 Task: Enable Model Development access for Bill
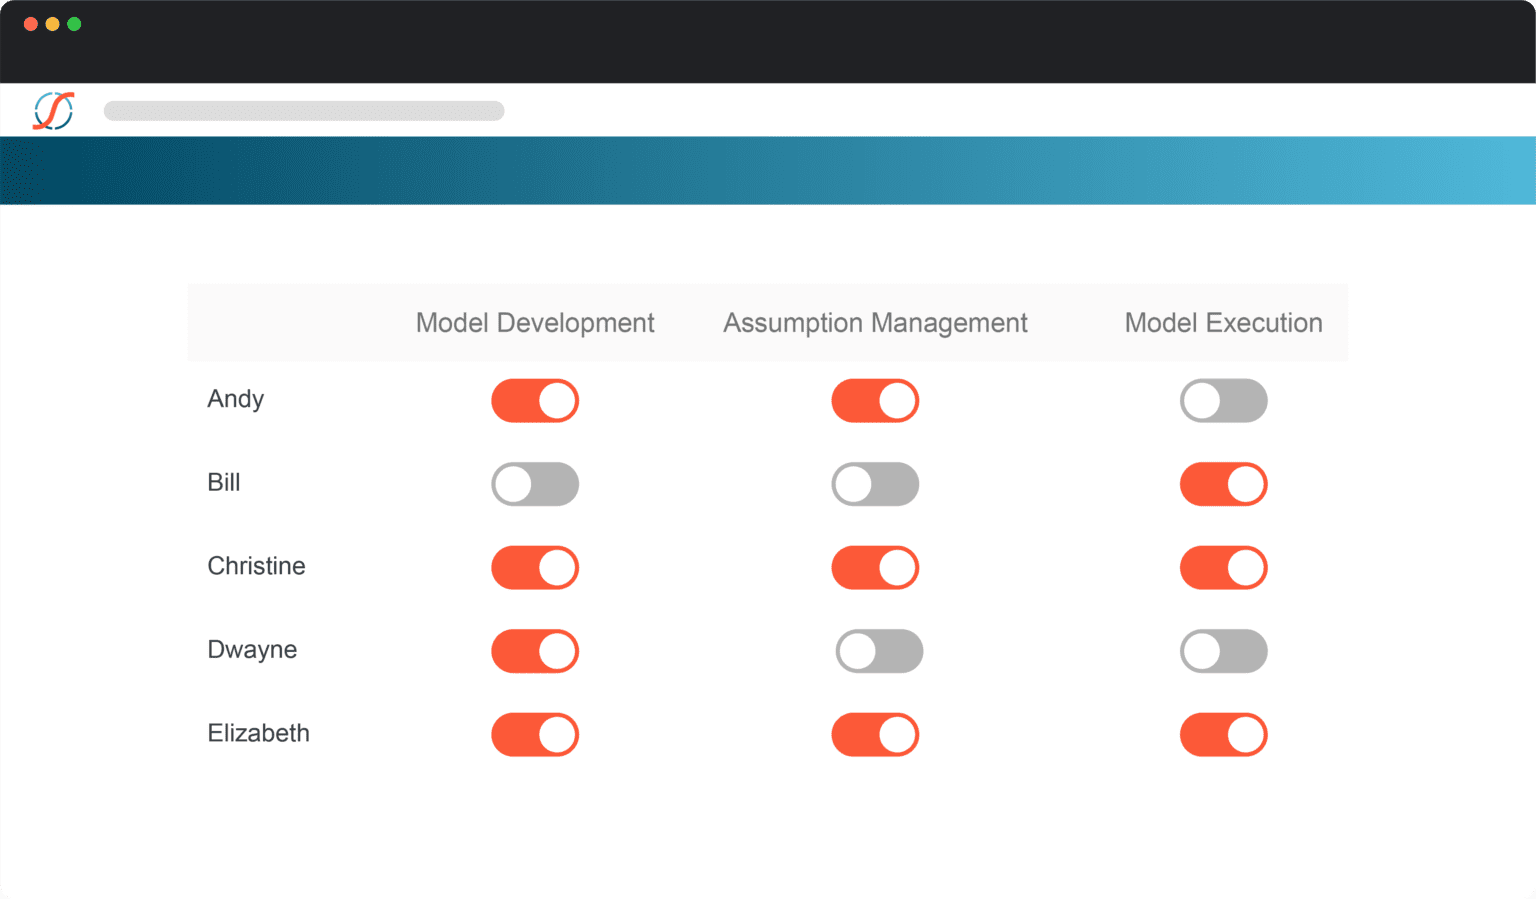point(535,484)
